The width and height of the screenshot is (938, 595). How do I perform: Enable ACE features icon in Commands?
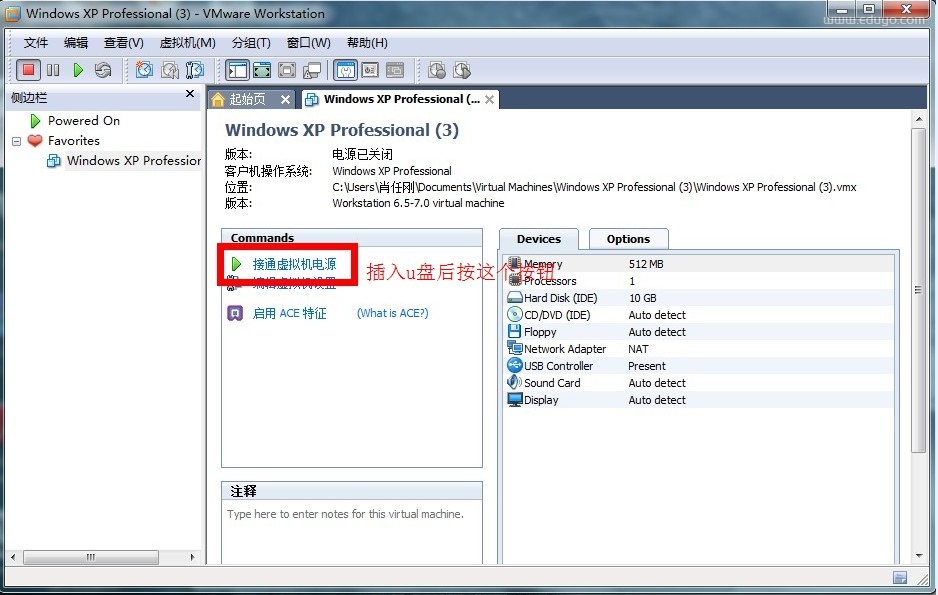(235, 313)
